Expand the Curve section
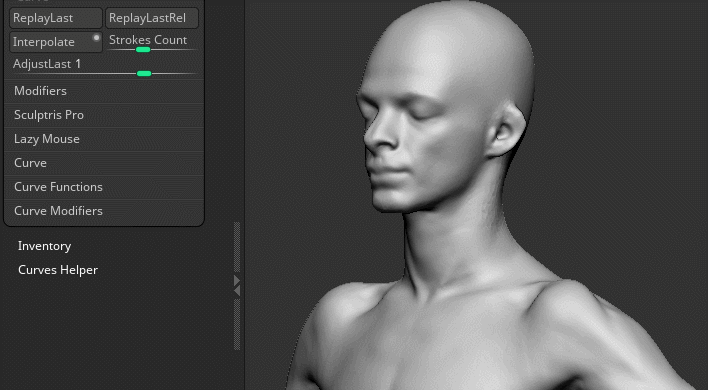Image resolution: width=708 pixels, height=390 pixels. (104, 162)
